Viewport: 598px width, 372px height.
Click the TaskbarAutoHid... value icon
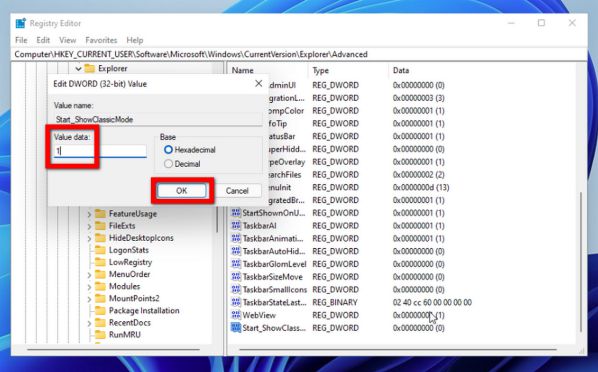click(x=236, y=251)
